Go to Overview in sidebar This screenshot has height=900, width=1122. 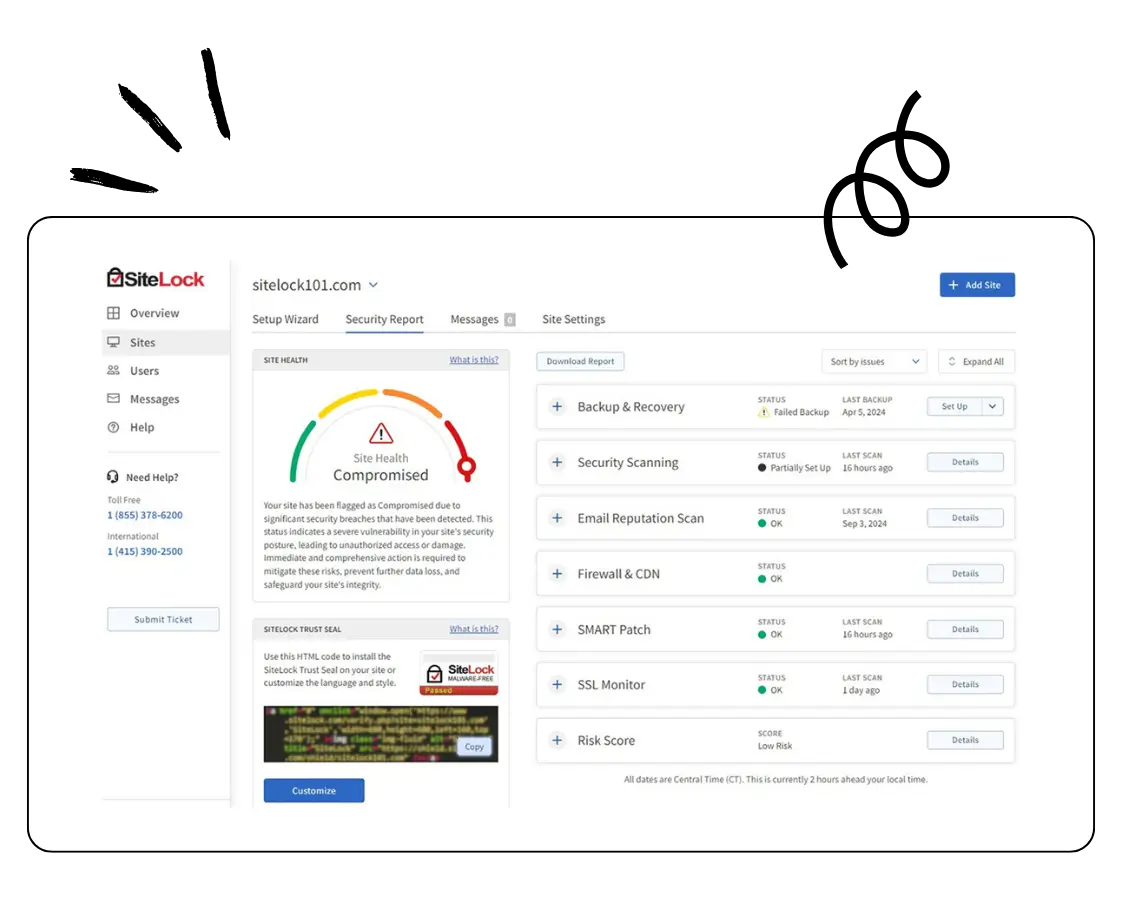[155, 313]
